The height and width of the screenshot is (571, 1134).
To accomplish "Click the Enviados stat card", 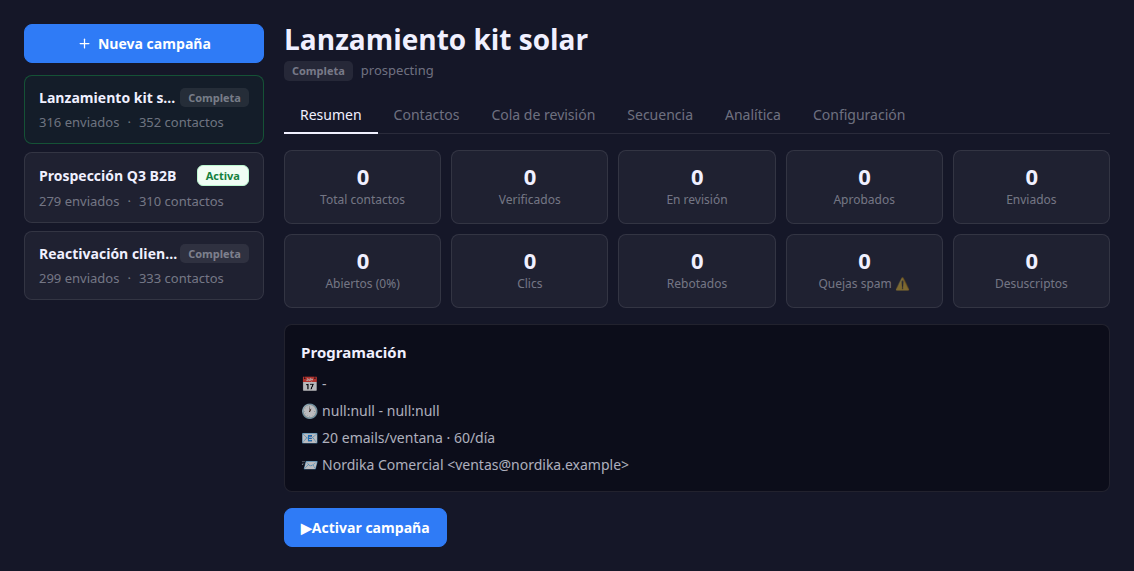I will coord(1031,186).
